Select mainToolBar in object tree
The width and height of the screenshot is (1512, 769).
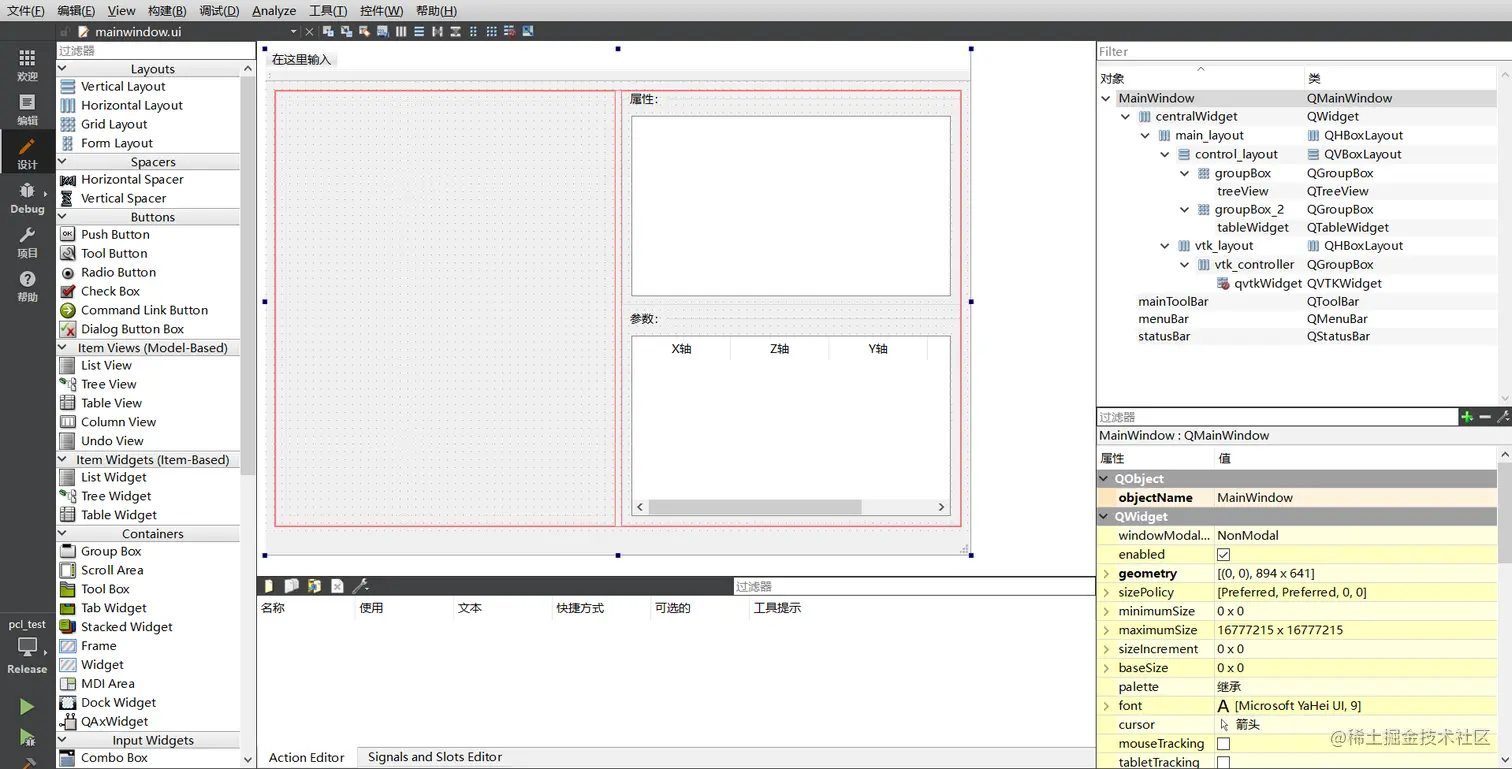click(1173, 301)
